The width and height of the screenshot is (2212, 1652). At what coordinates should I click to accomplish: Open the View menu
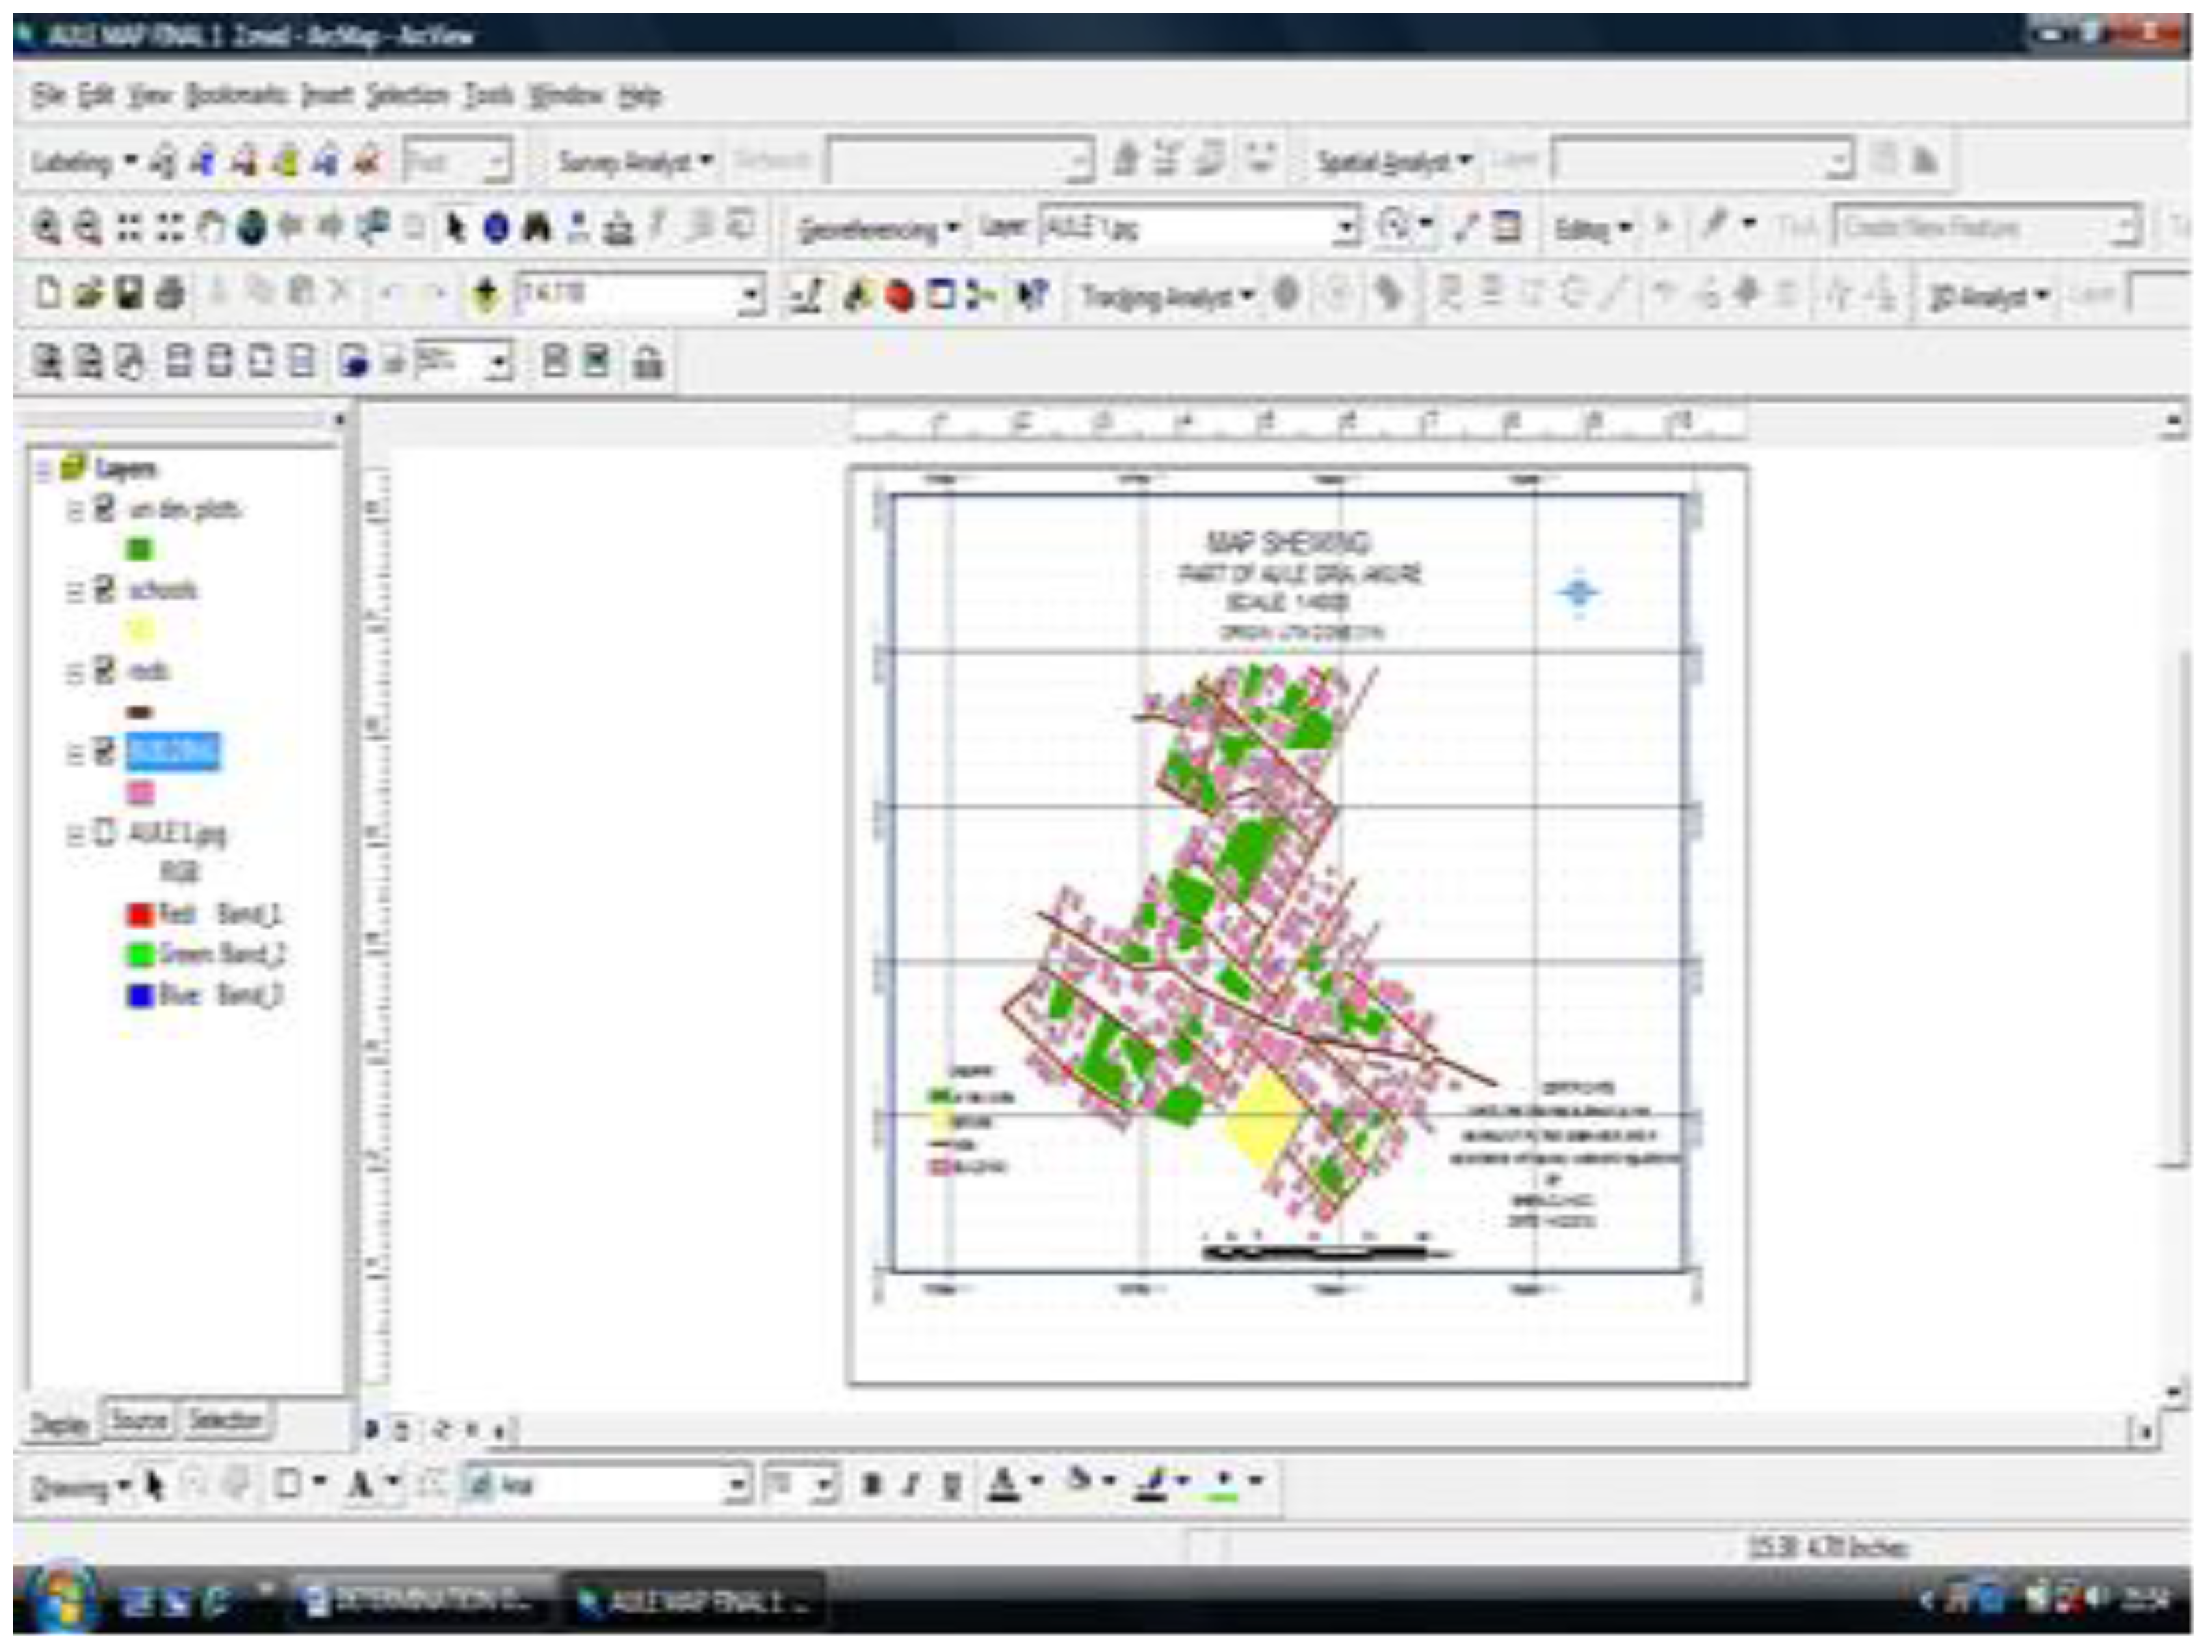pyautogui.click(x=150, y=95)
